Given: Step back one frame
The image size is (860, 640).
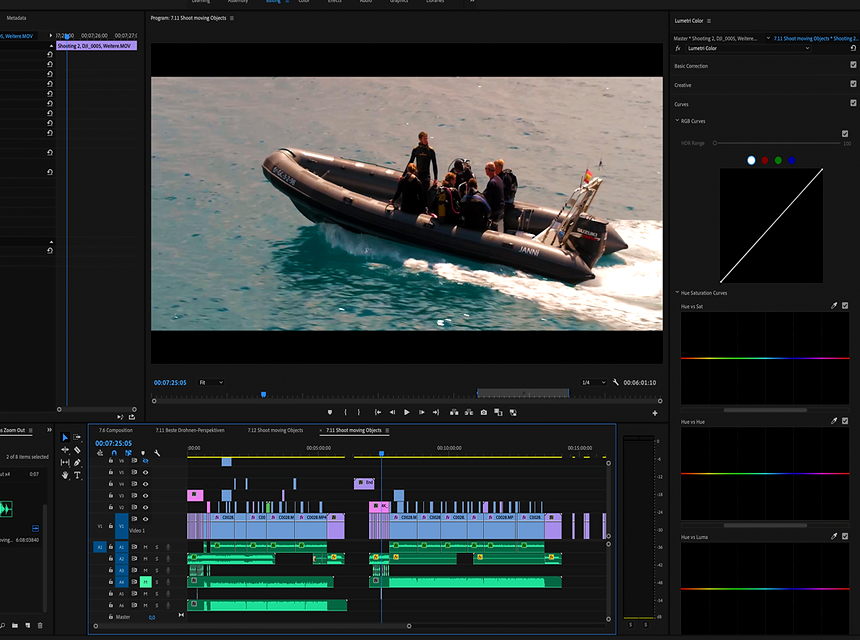Looking at the screenshot, I should pyautogui.click(x=392, y=412).
